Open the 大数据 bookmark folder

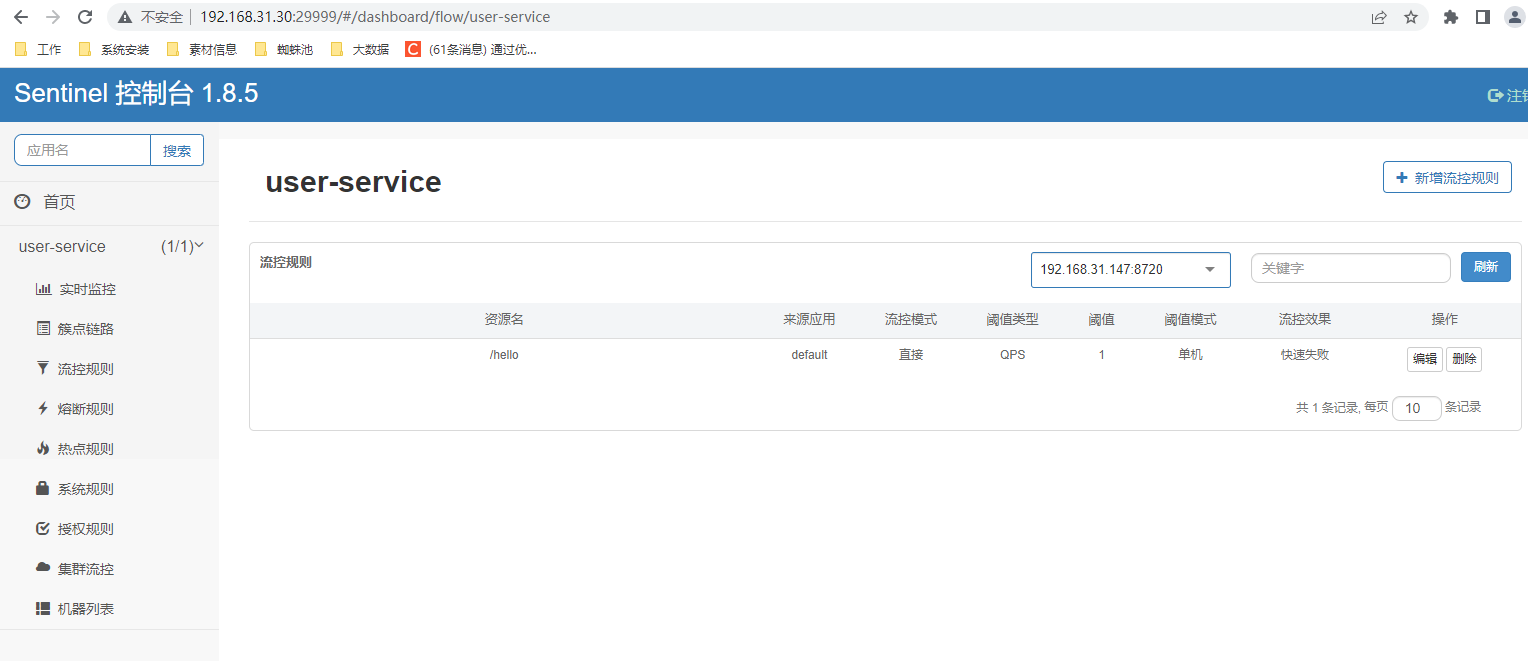(x=360, y=49)
